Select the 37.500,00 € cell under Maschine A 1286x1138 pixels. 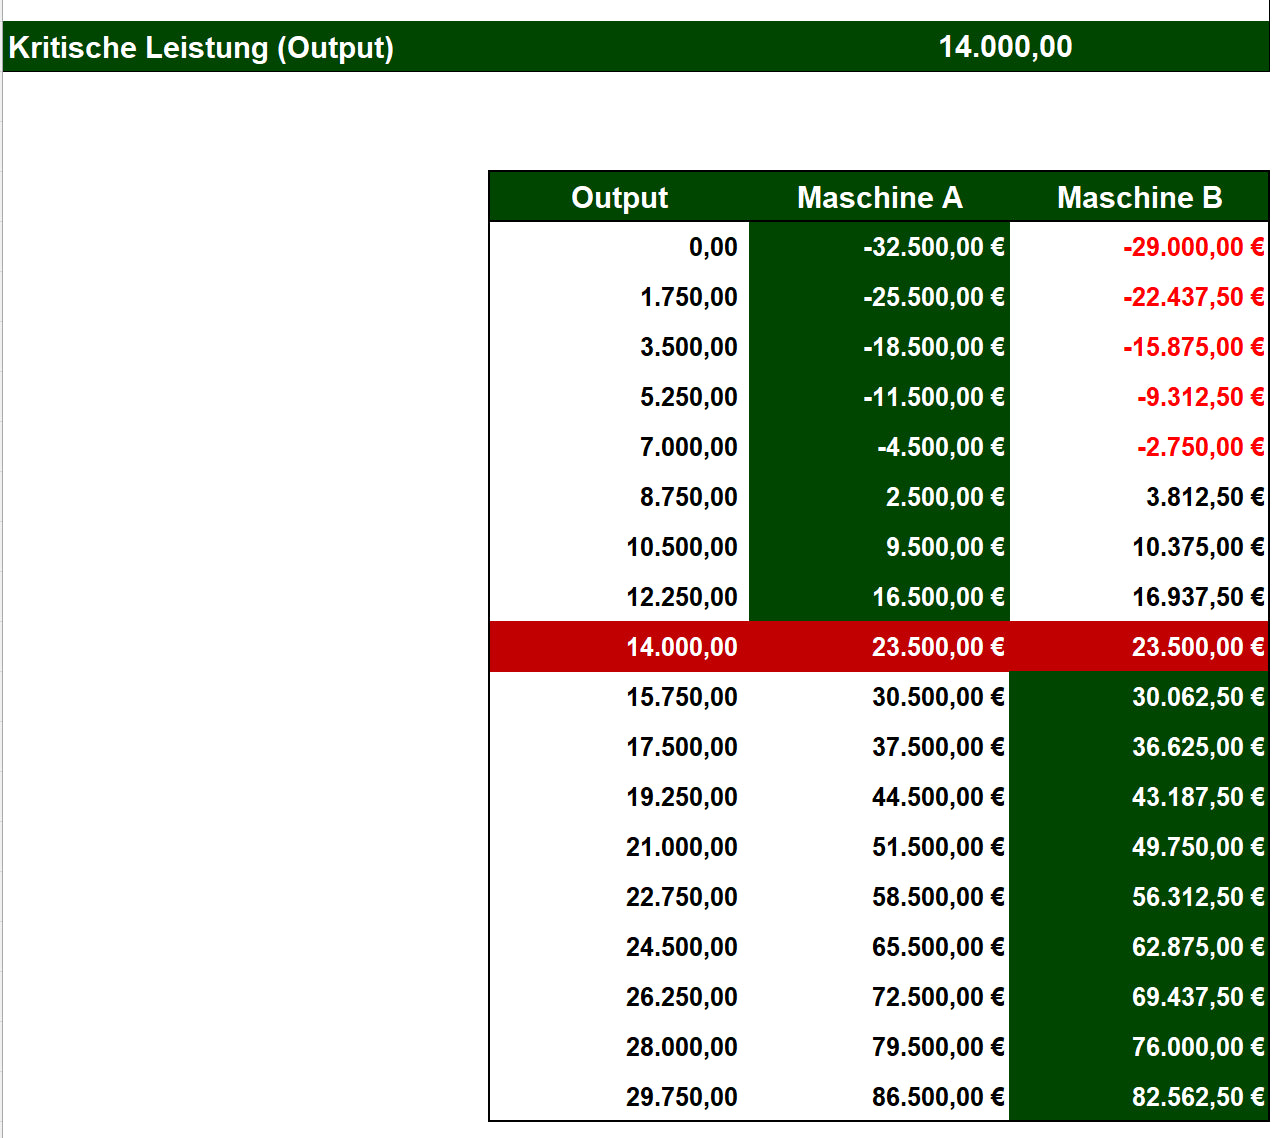pos(940,747)
